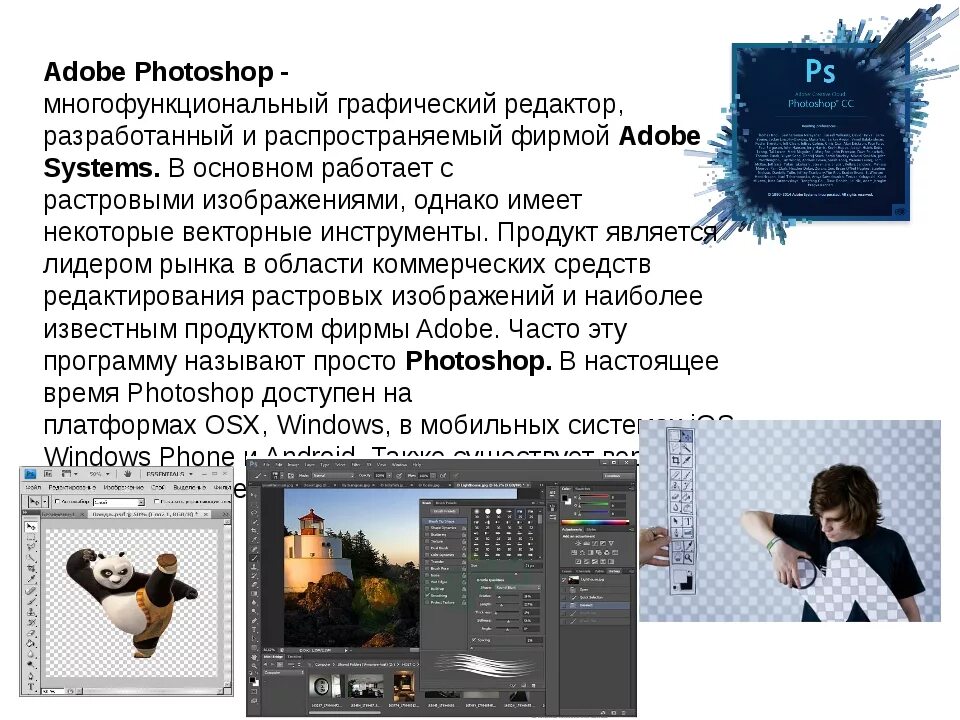The image size is (960, 720).
Task: Select Brush tool in lighthouse window toolbox
Action: [254, 558]
